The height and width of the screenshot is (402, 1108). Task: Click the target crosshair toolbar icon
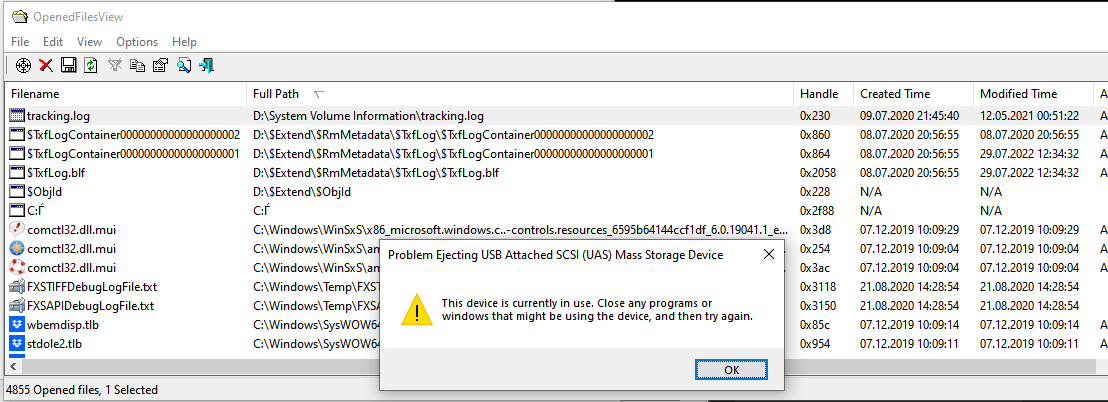[x=23, y=65]
